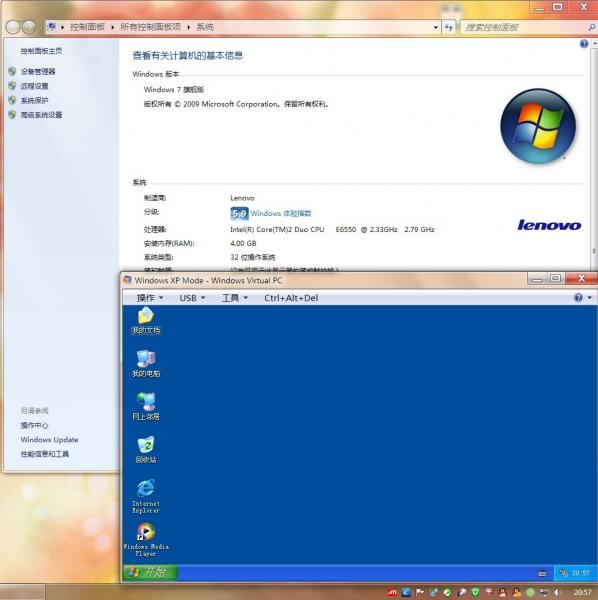Select the Windows Media Player desktop shortcut
The height and width of the screenshot is (600, 598).
(x=146, y=540)
